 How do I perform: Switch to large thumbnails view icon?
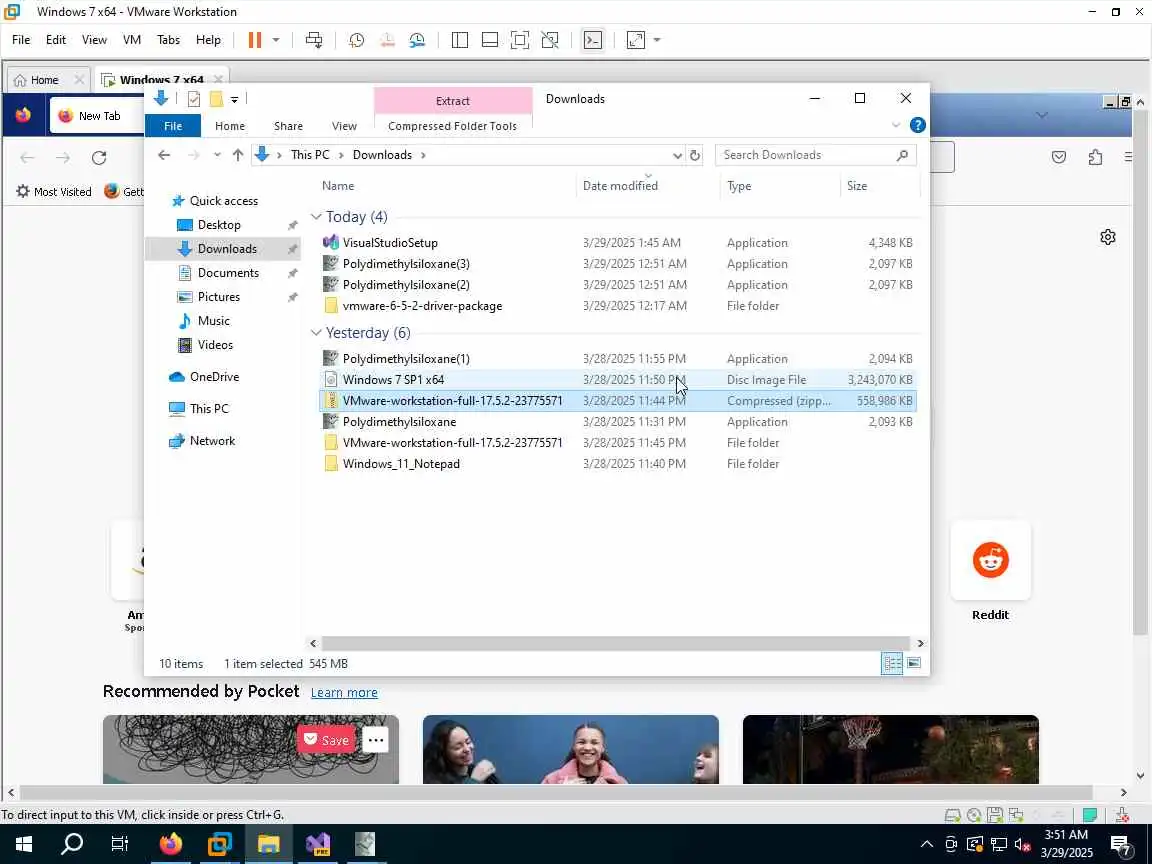click(913, 663)
